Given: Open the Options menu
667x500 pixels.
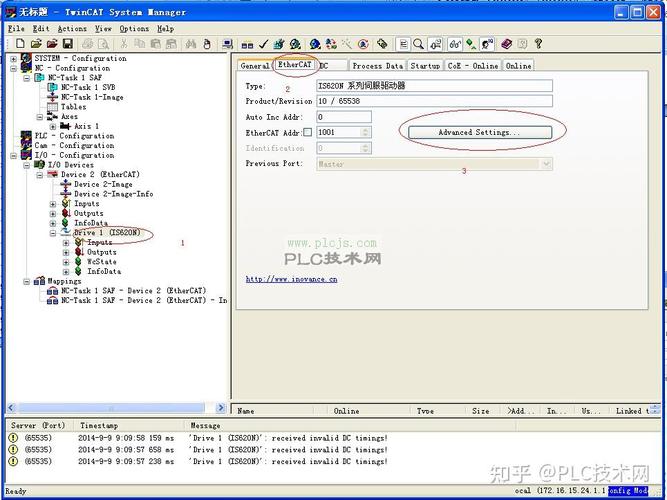Looking at the screenshot, I should (134, 29).
